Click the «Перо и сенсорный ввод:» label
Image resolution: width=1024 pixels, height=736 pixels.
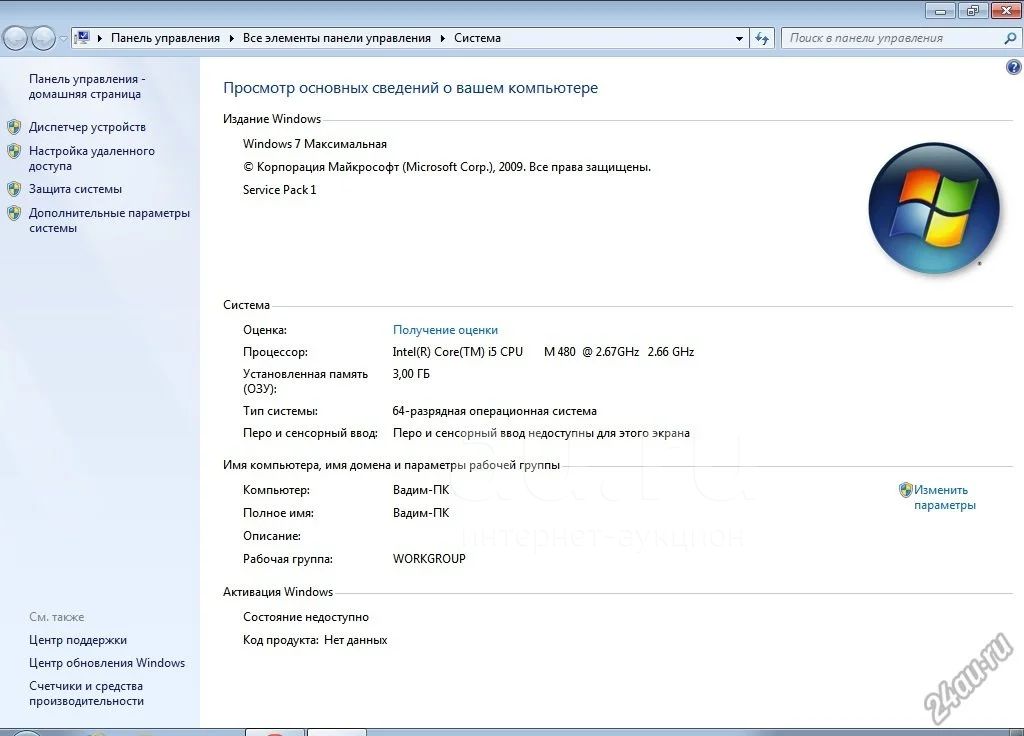point(310,432)
